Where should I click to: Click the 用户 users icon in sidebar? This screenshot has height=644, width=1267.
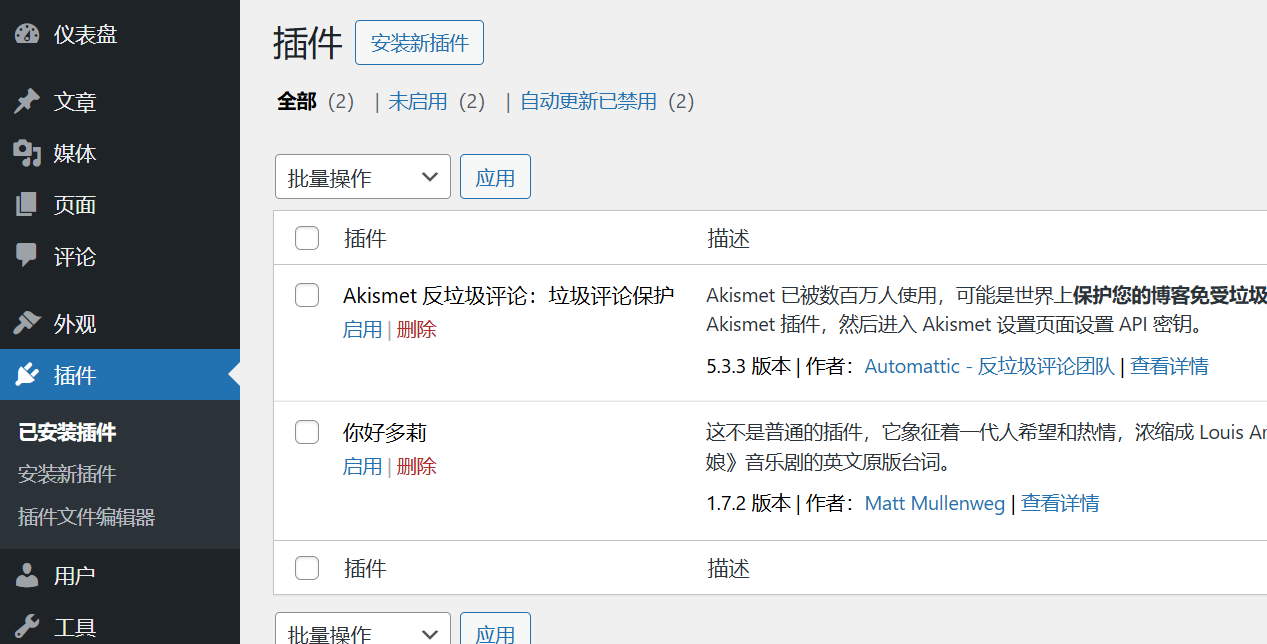25,575
